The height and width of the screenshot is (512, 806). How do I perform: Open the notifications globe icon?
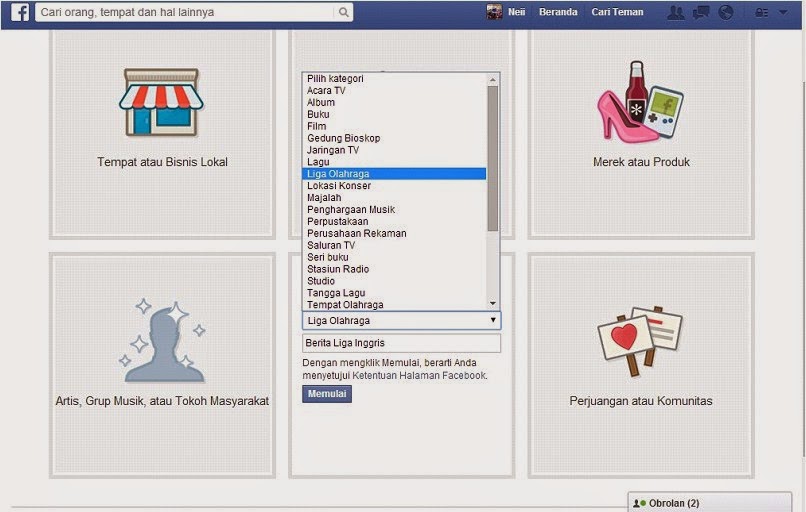click(x=726, y=12)
